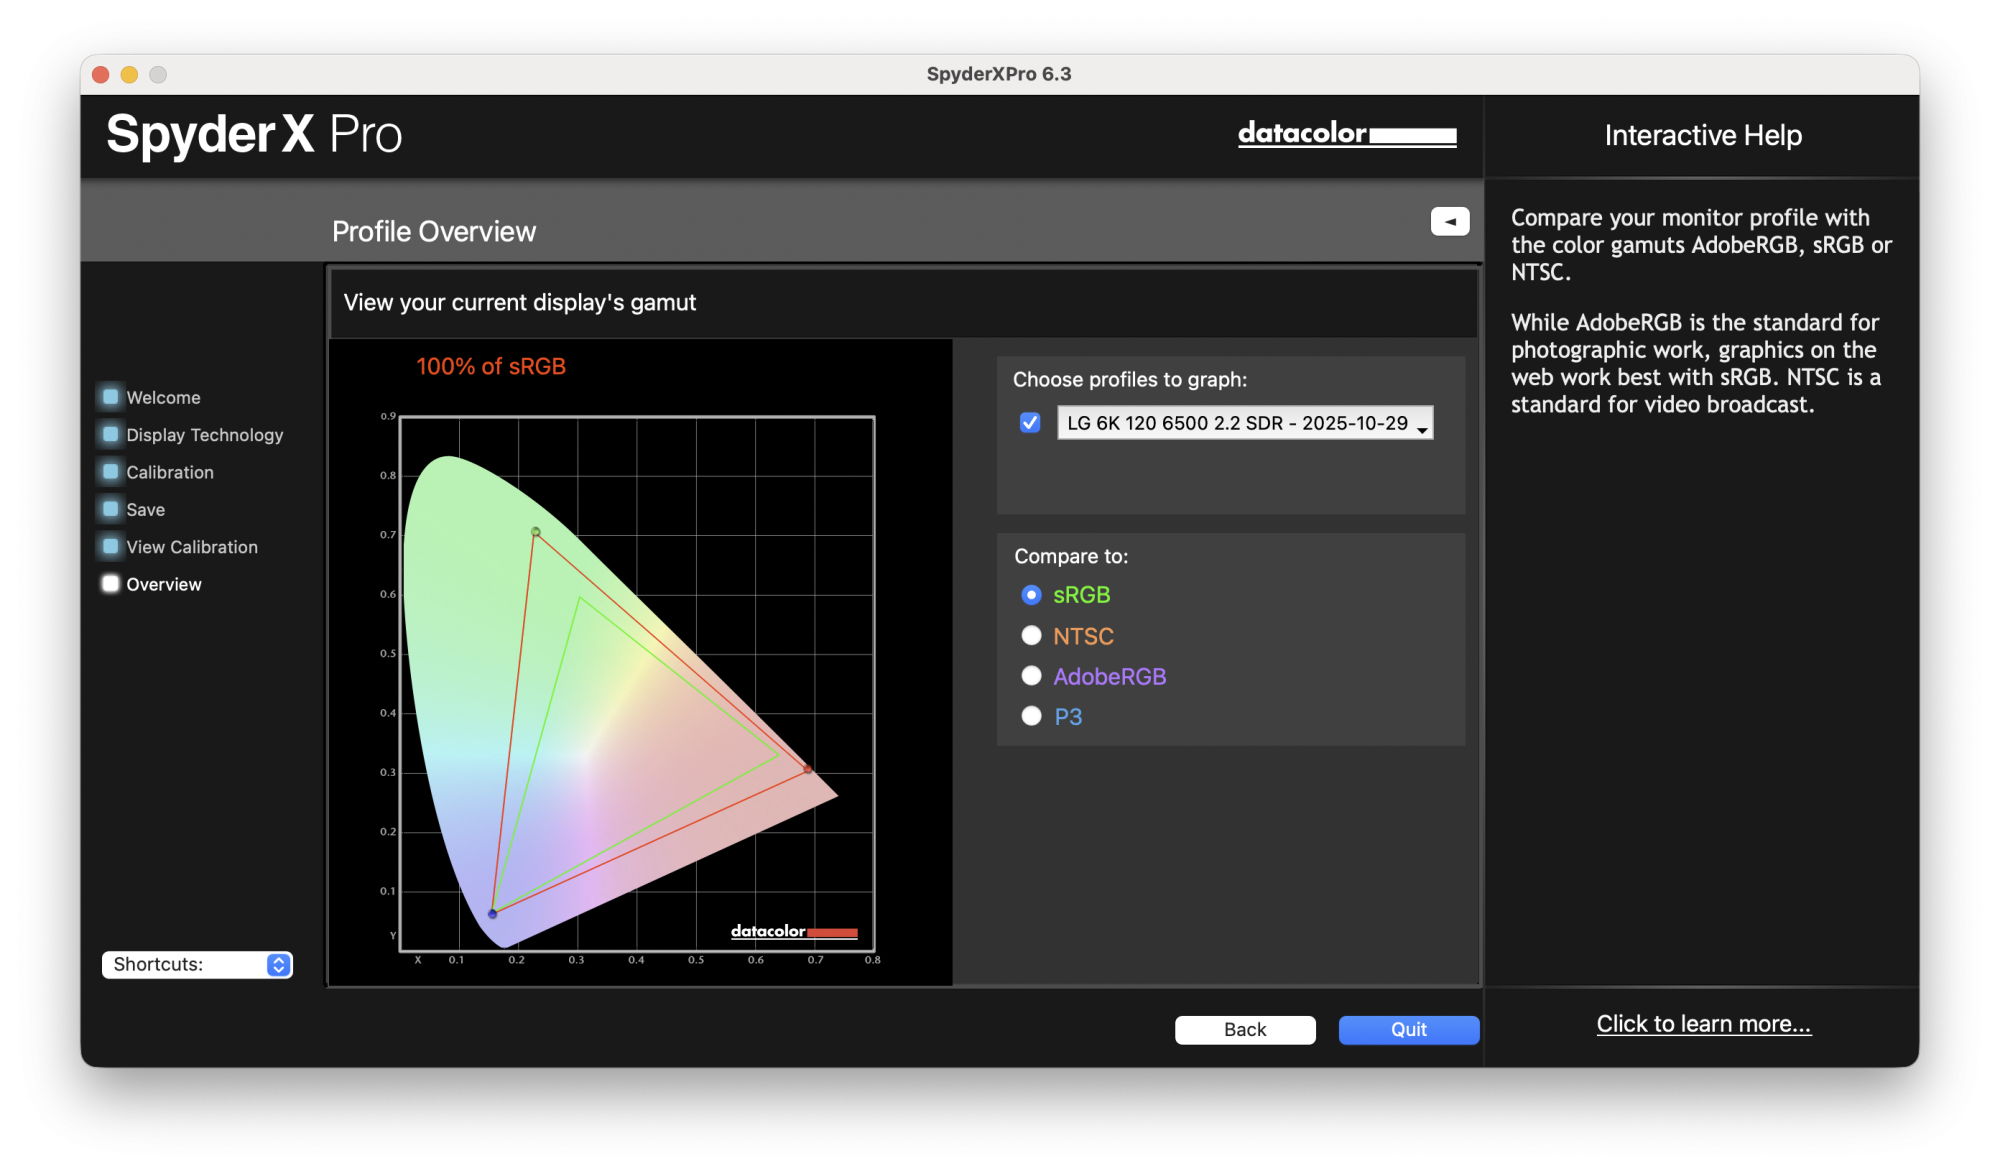This screenshot has width=2000, height=1174.
Task: Click the Display Technology step icon
Action: (110, 434)
